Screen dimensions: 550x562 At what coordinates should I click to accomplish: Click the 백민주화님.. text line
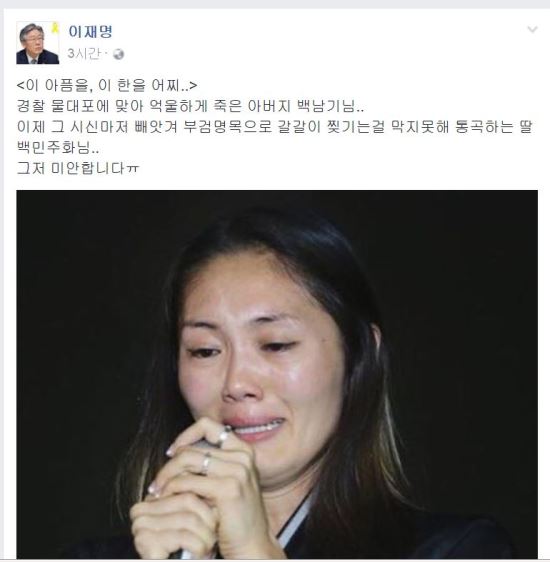point(58,148)
